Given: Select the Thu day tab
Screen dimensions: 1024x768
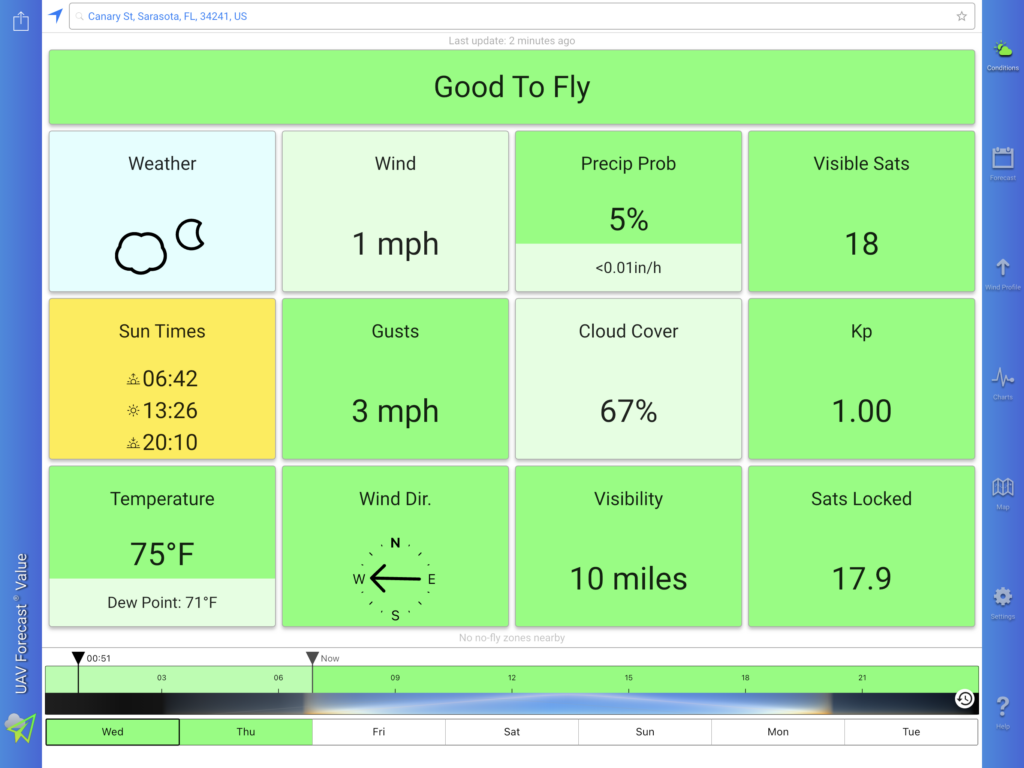Looking at the screenshot, I should [x=246, y=732].
